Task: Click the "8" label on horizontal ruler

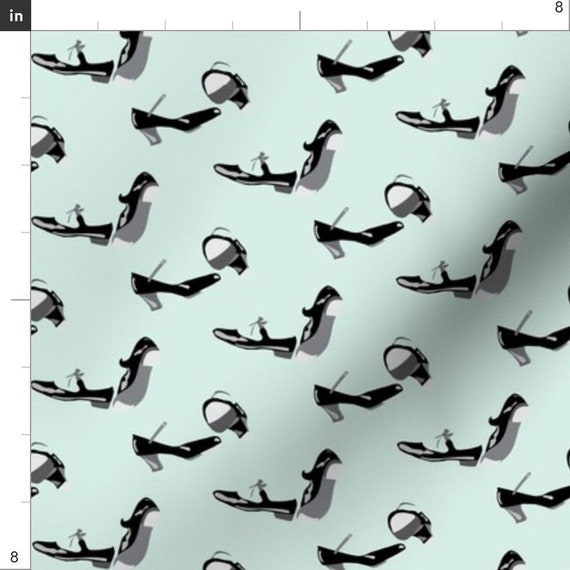Action: point(559,7)
